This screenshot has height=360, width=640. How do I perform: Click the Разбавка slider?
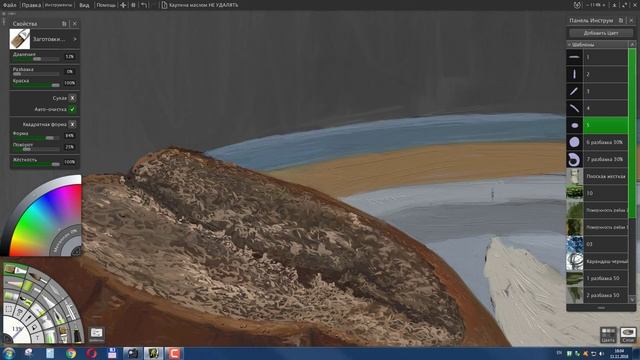click(36, 74)
